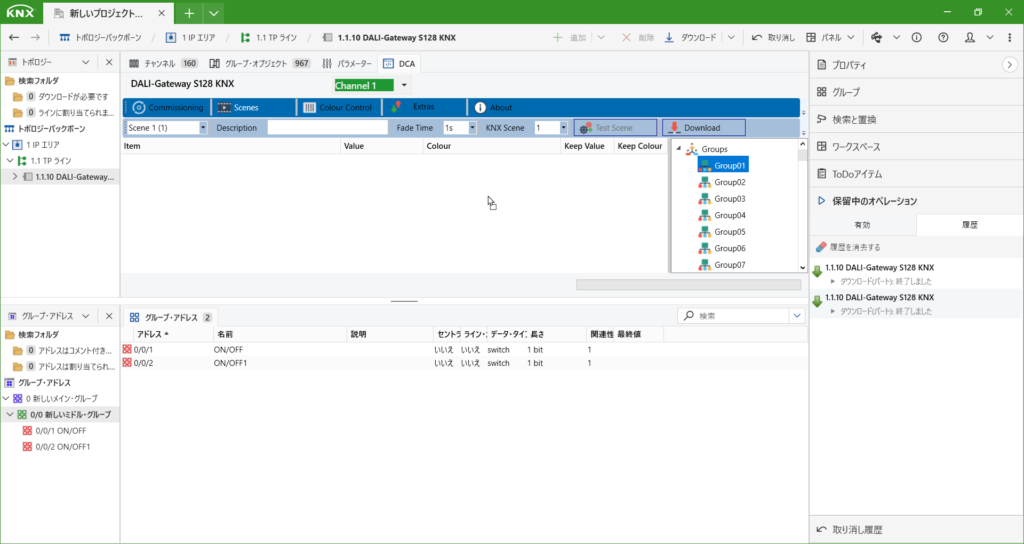1024x544 pixels.
Task: Switch to the パラメーター tab
Action: (347, 63)
